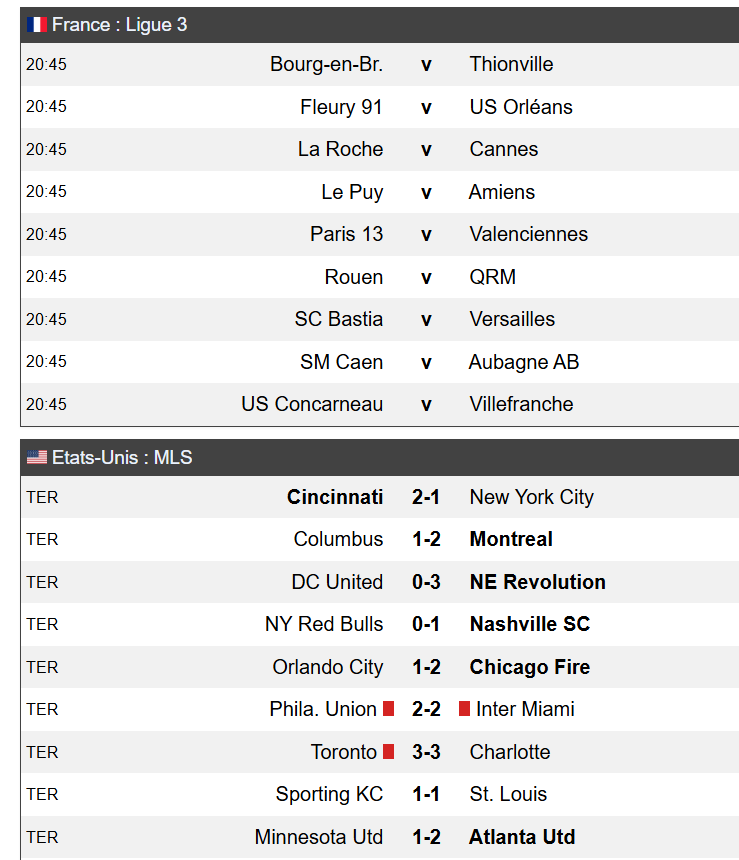Select the Valenciennes team name
This screenshot has height=860, width=739.
pyautogui.click(x=528, y=234)
